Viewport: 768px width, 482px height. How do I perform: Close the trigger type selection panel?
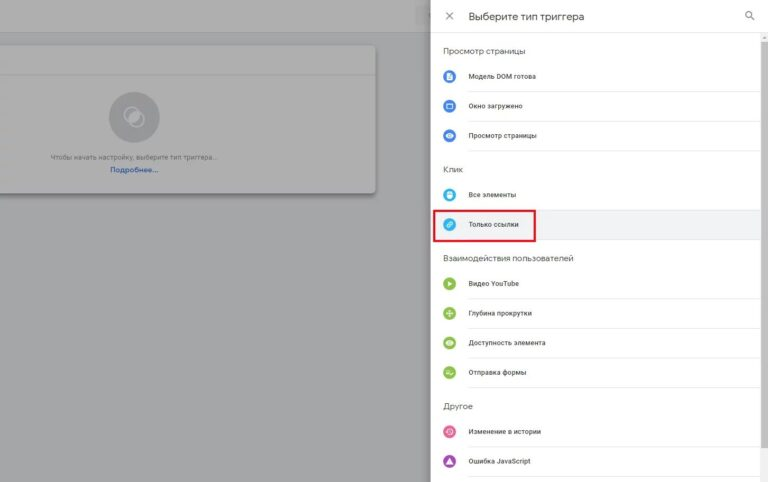click(x=449, y=16)
